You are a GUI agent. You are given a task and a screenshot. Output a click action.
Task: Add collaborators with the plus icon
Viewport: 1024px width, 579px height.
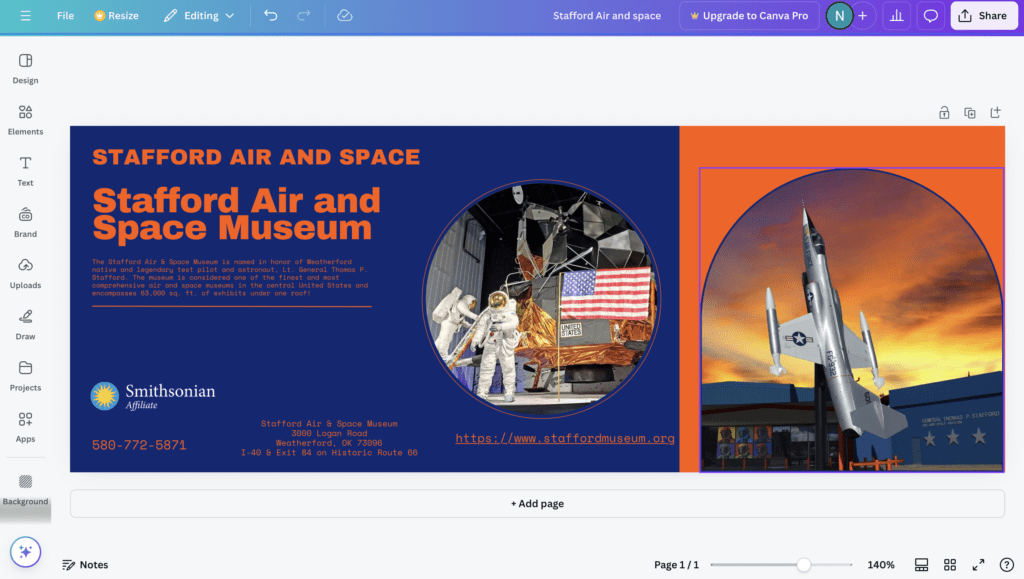coord(863,16)
